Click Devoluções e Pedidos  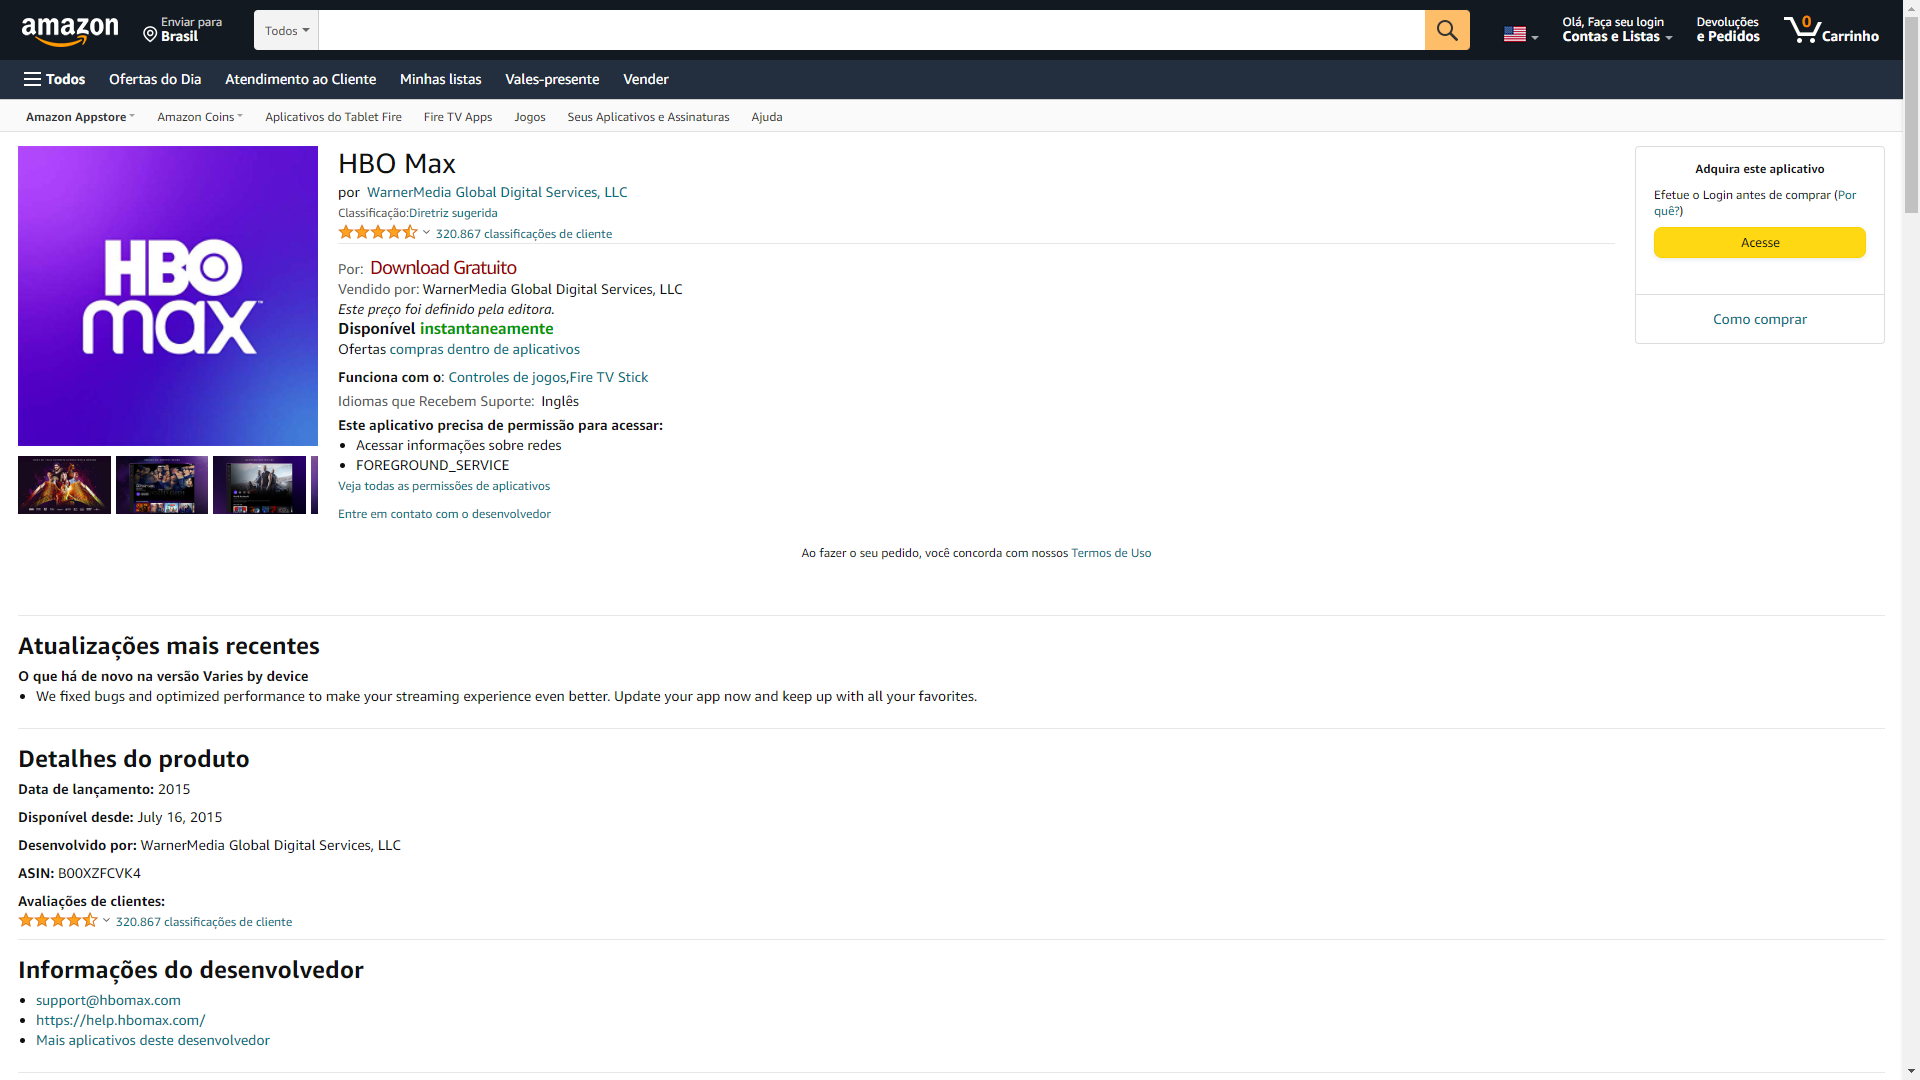(1728, 30)
